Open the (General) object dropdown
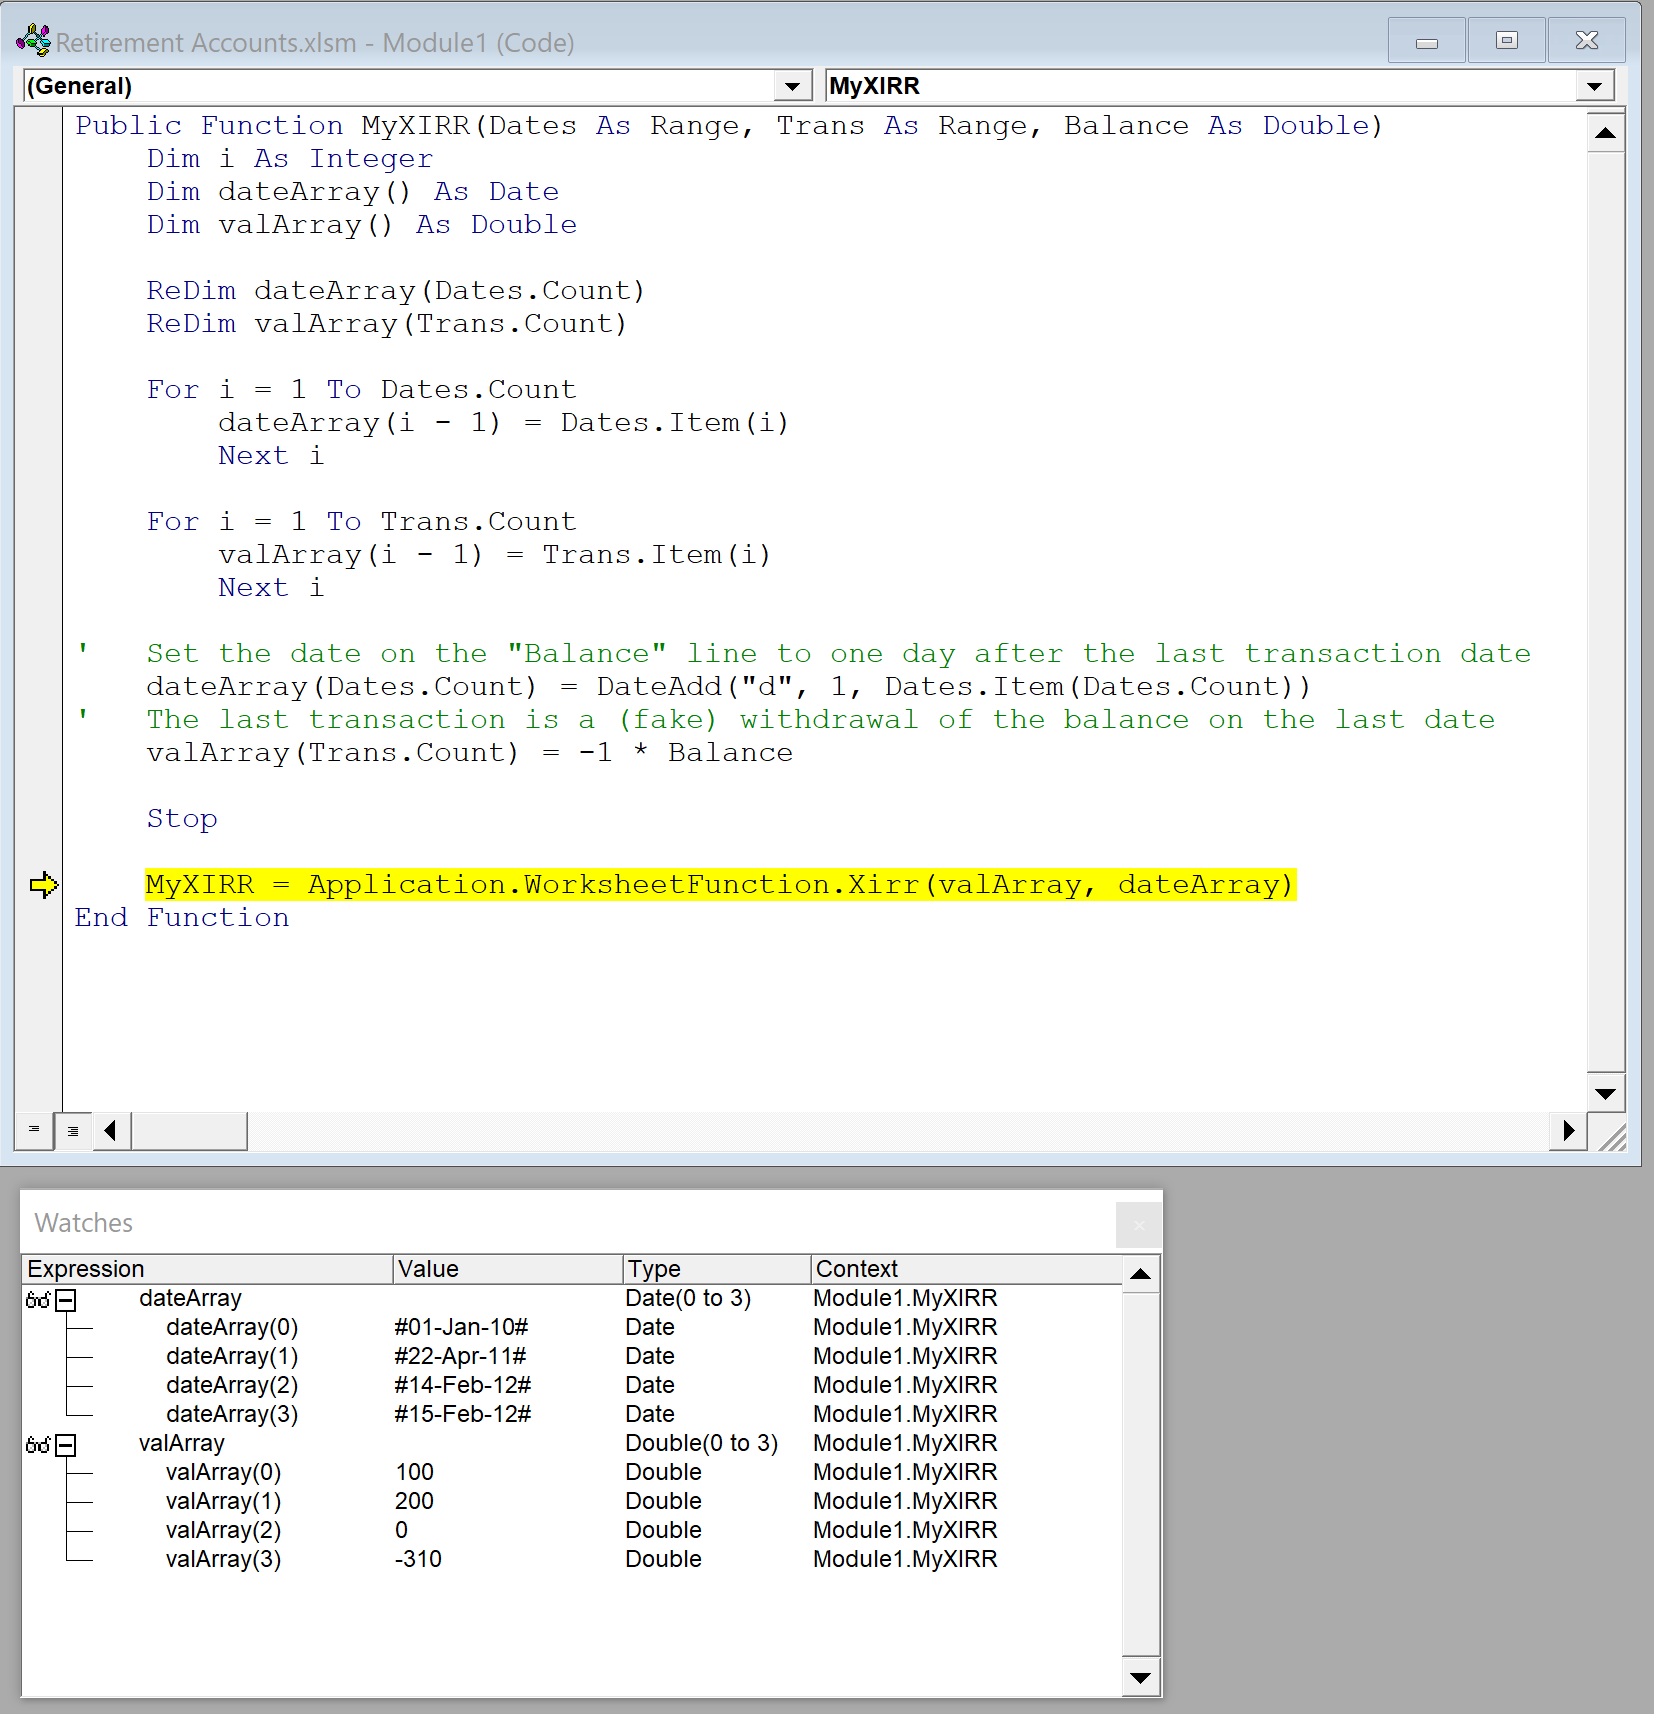This screenshot has width=1654, height=1714. pos(792,86)
